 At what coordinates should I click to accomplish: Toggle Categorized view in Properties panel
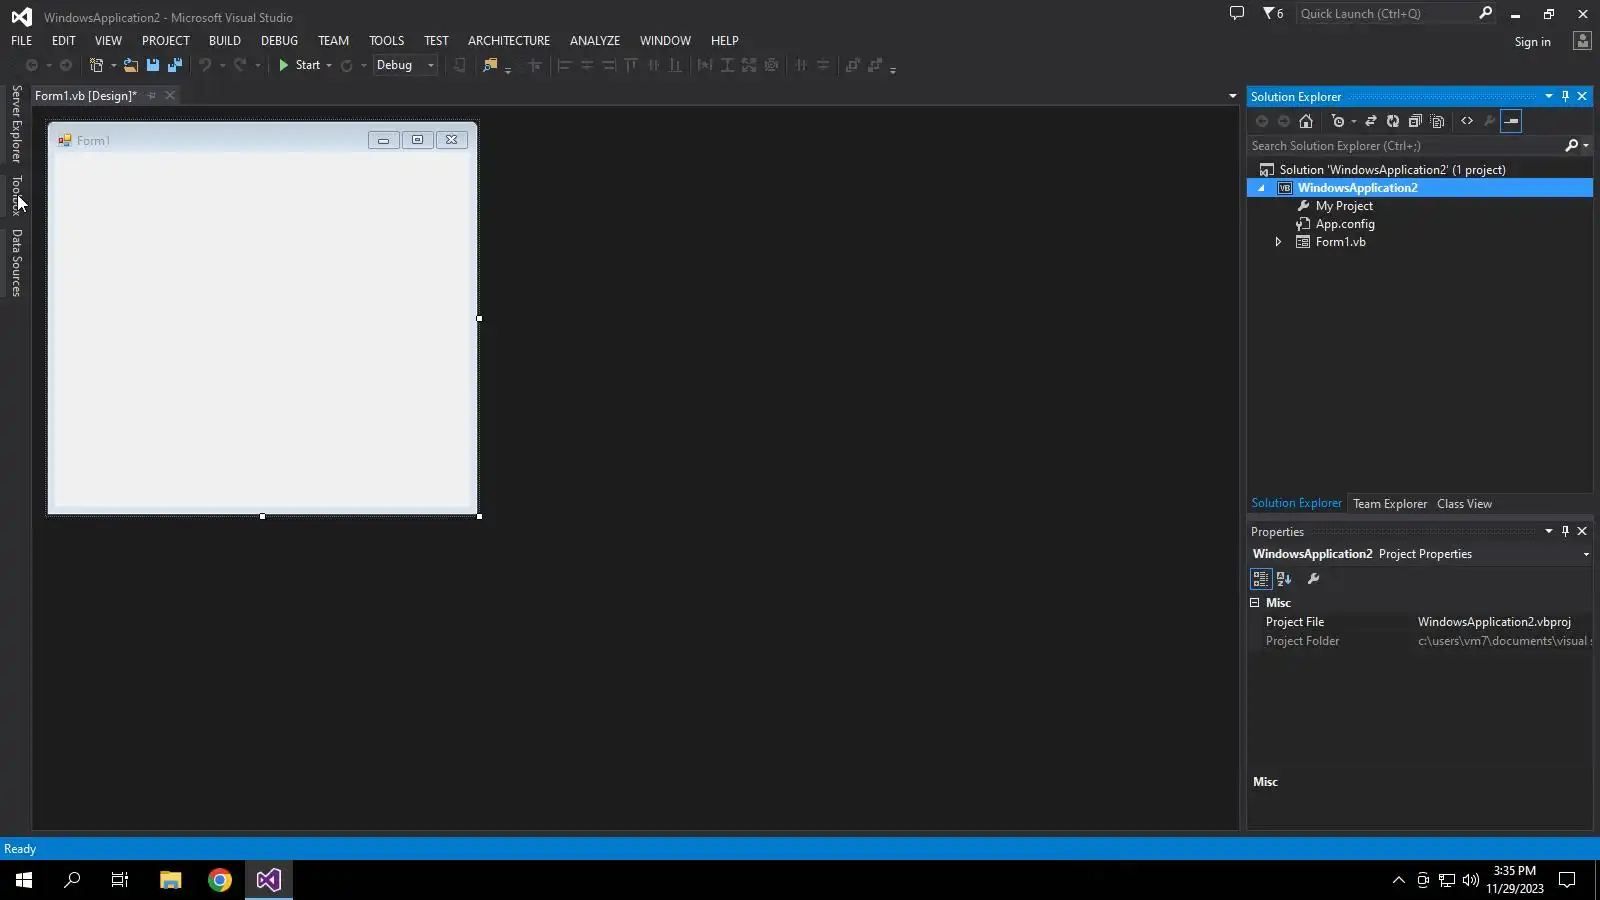pos(1260,579)
